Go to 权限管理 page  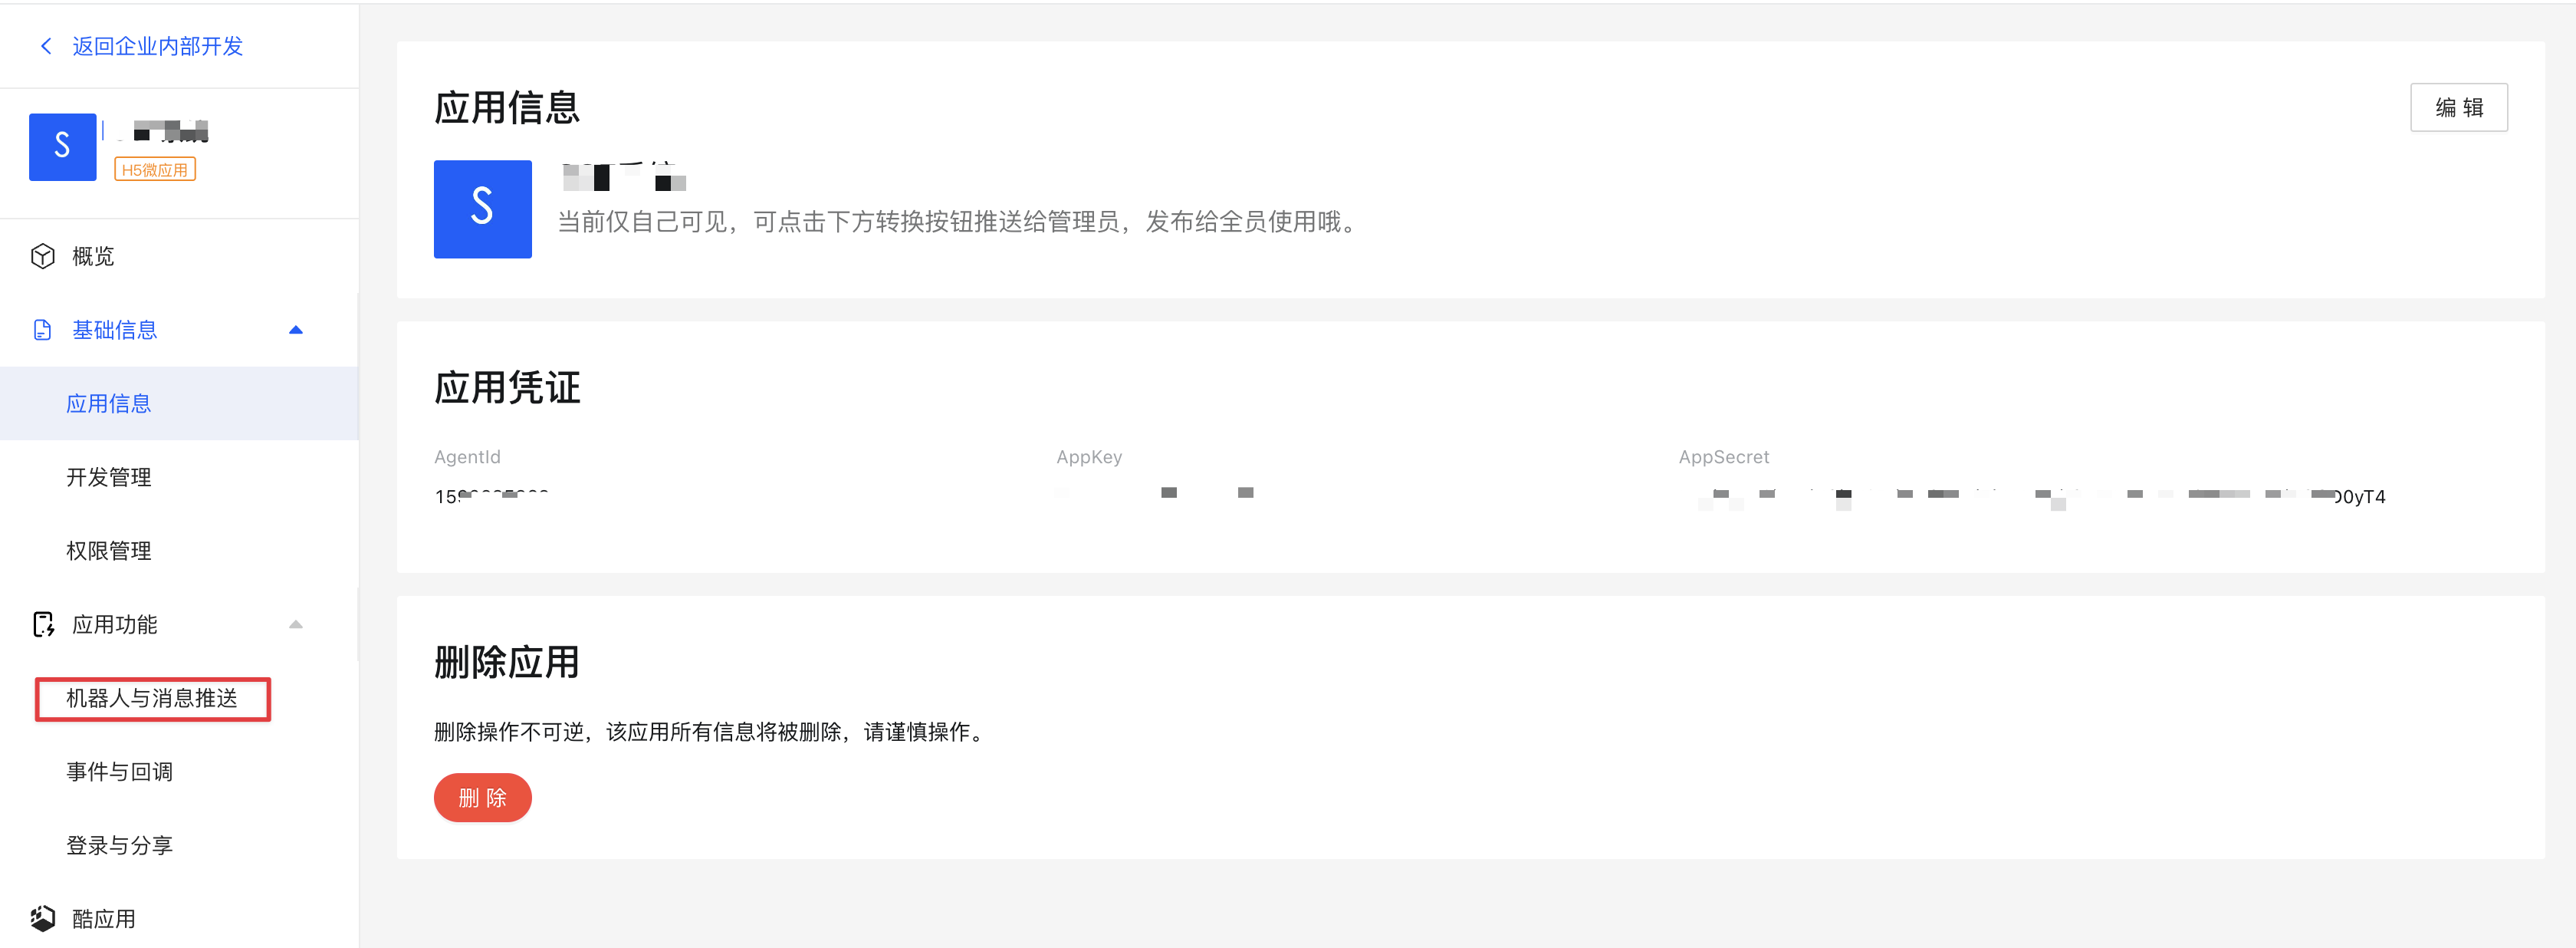click(x=108, y=550)
